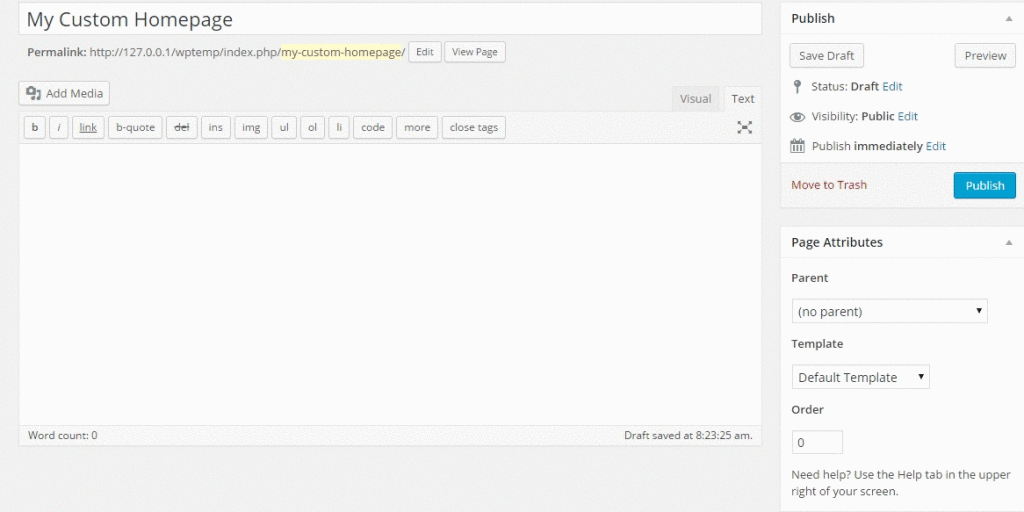Insert deleted text with del button
This screenshot has height=512, width=1024.
point(182,127)
